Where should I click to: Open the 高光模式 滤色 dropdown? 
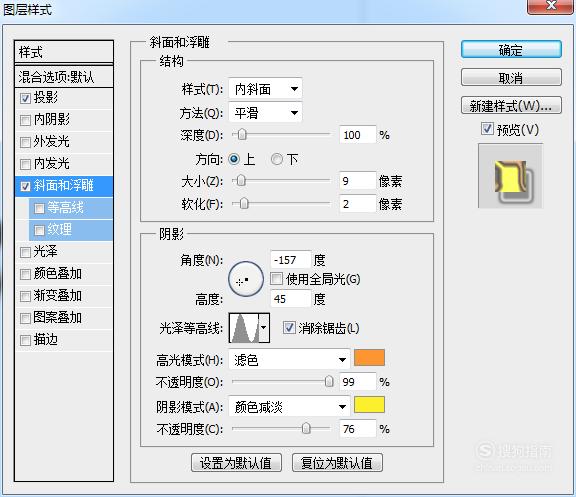(289, 359)
